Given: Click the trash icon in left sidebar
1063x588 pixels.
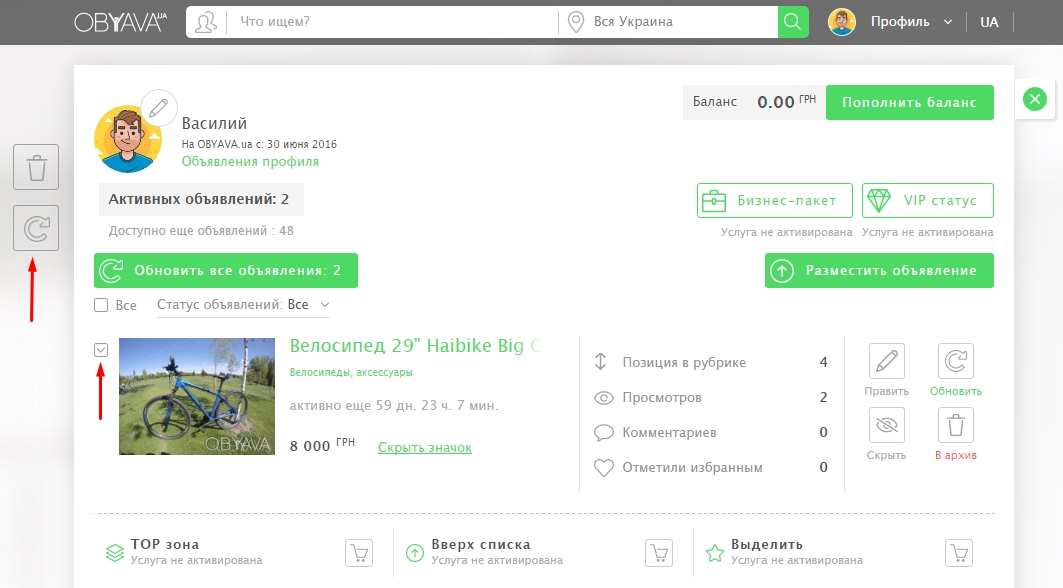Looking at the screenshot, I should [x=36, y=167].
